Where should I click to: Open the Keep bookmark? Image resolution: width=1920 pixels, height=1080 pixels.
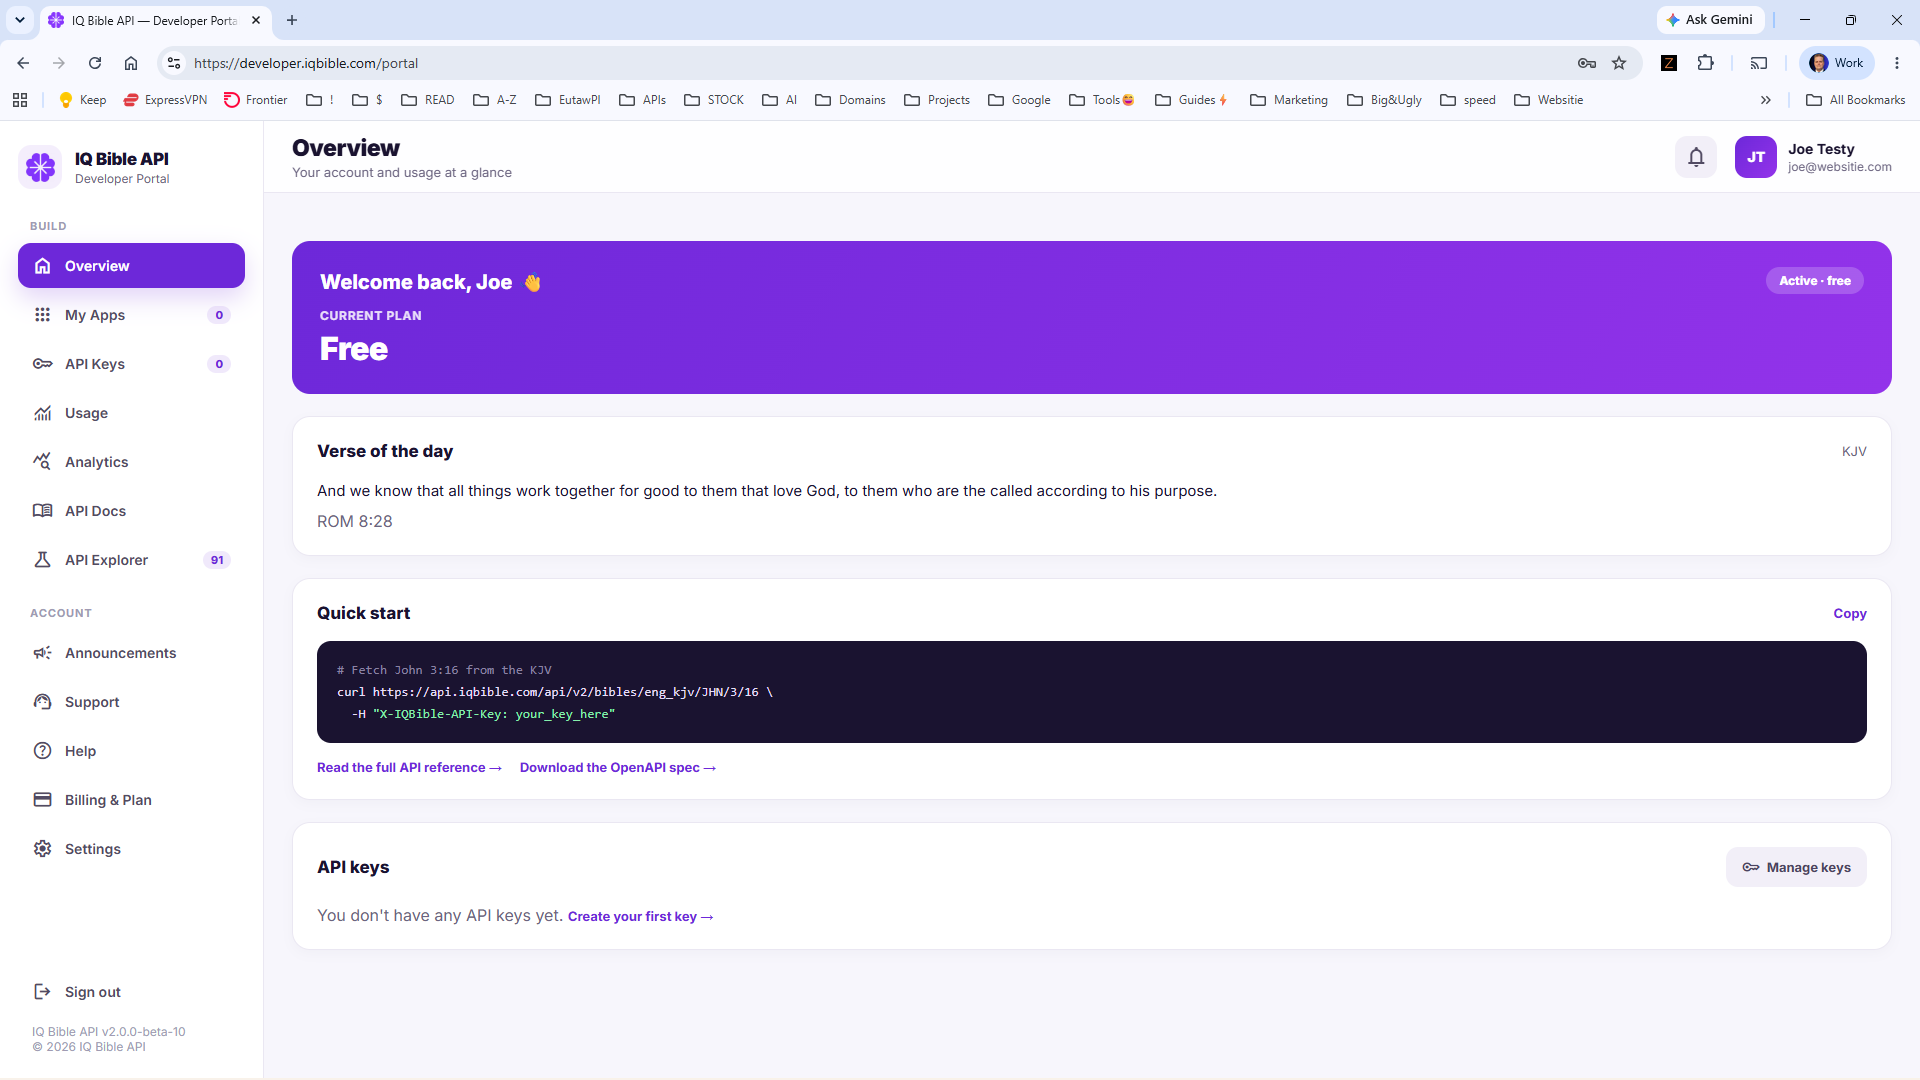(x=83, y=100)
